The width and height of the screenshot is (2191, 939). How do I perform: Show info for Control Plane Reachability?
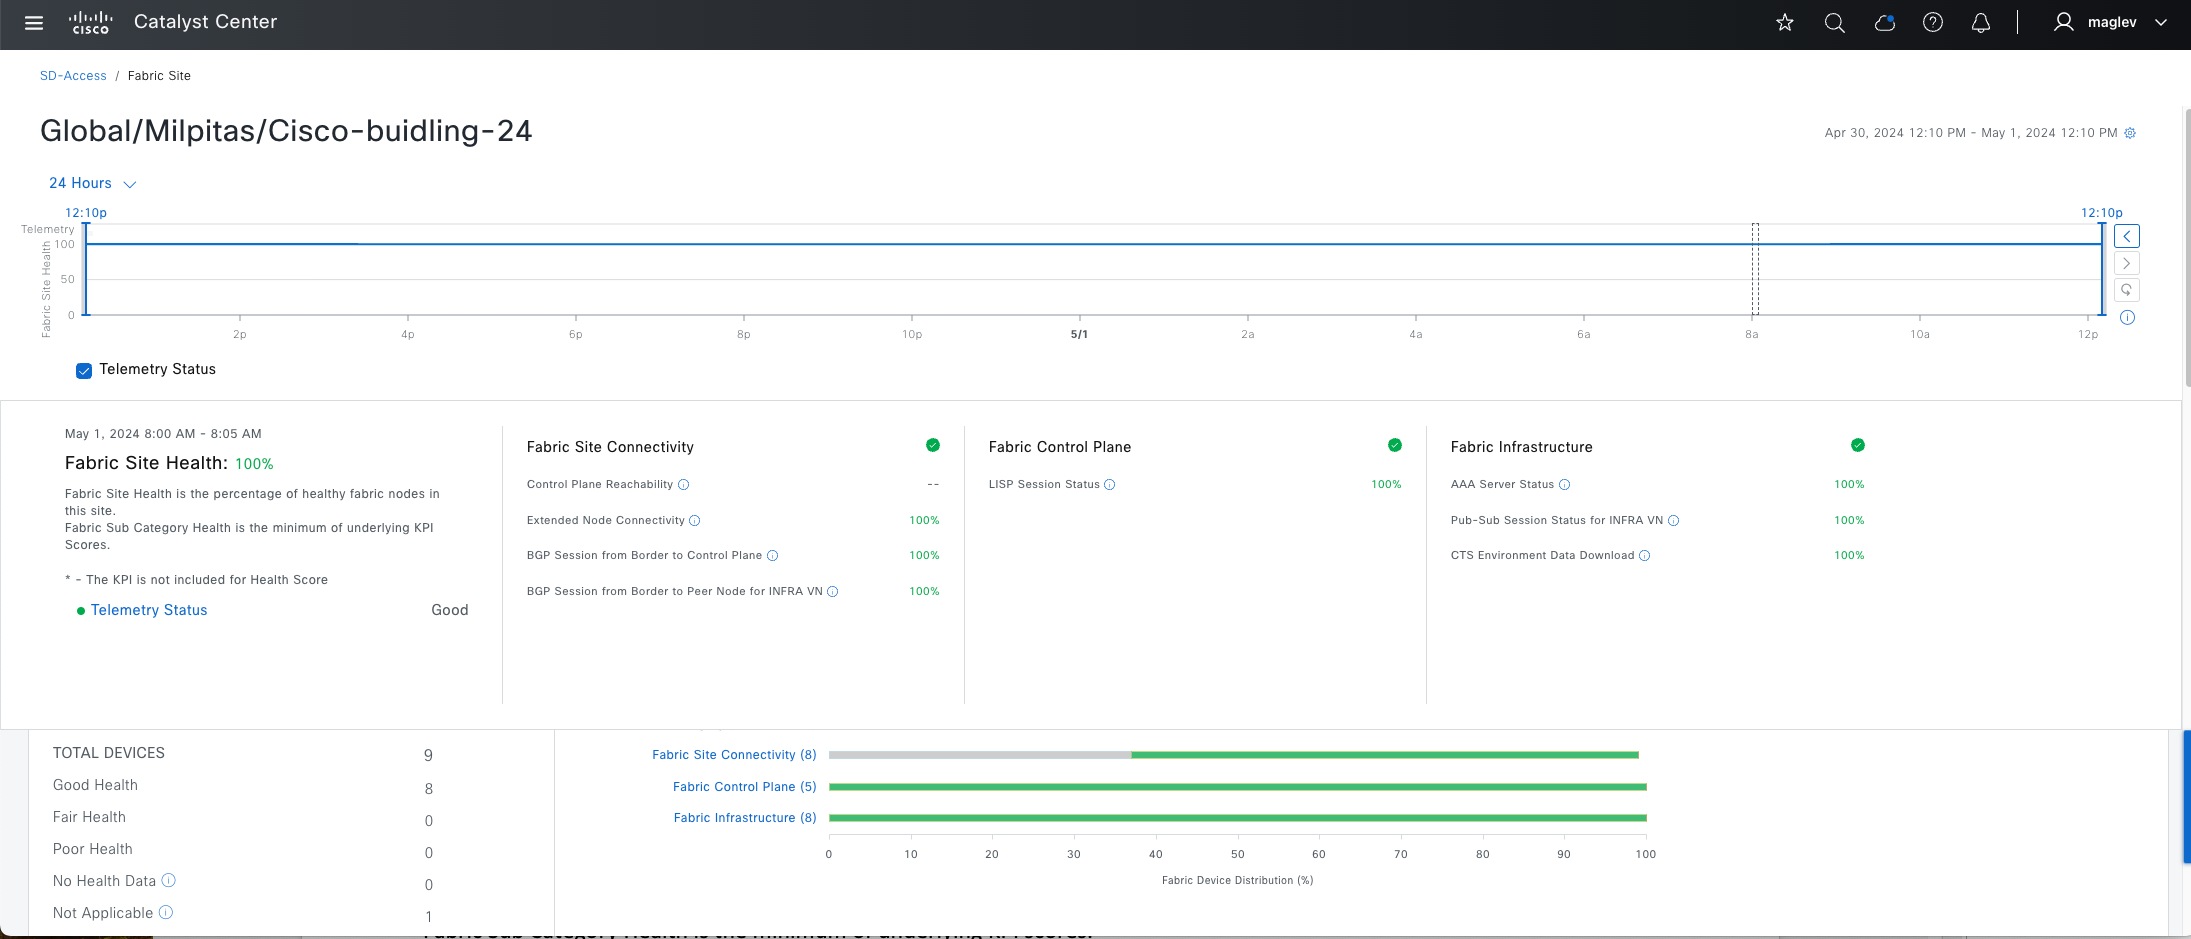(684, 485)
